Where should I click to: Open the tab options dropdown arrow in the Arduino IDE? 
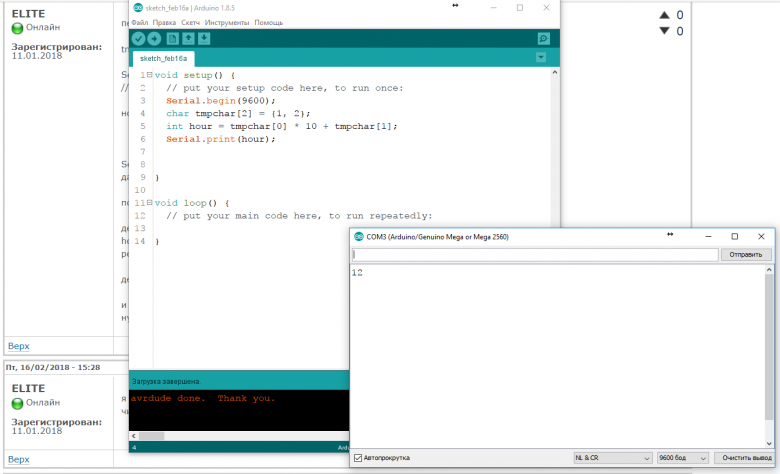(541, 58)
